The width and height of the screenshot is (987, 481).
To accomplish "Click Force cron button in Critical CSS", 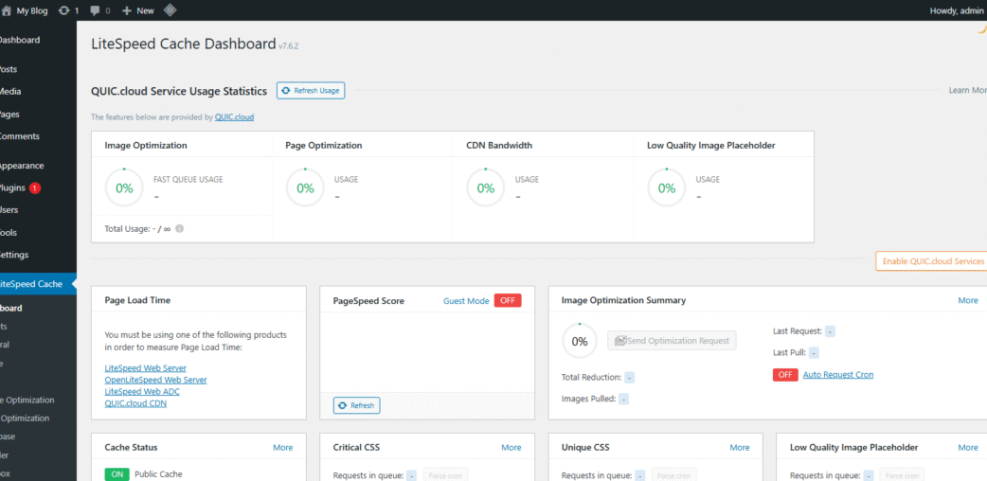I will tap(445, 475).
